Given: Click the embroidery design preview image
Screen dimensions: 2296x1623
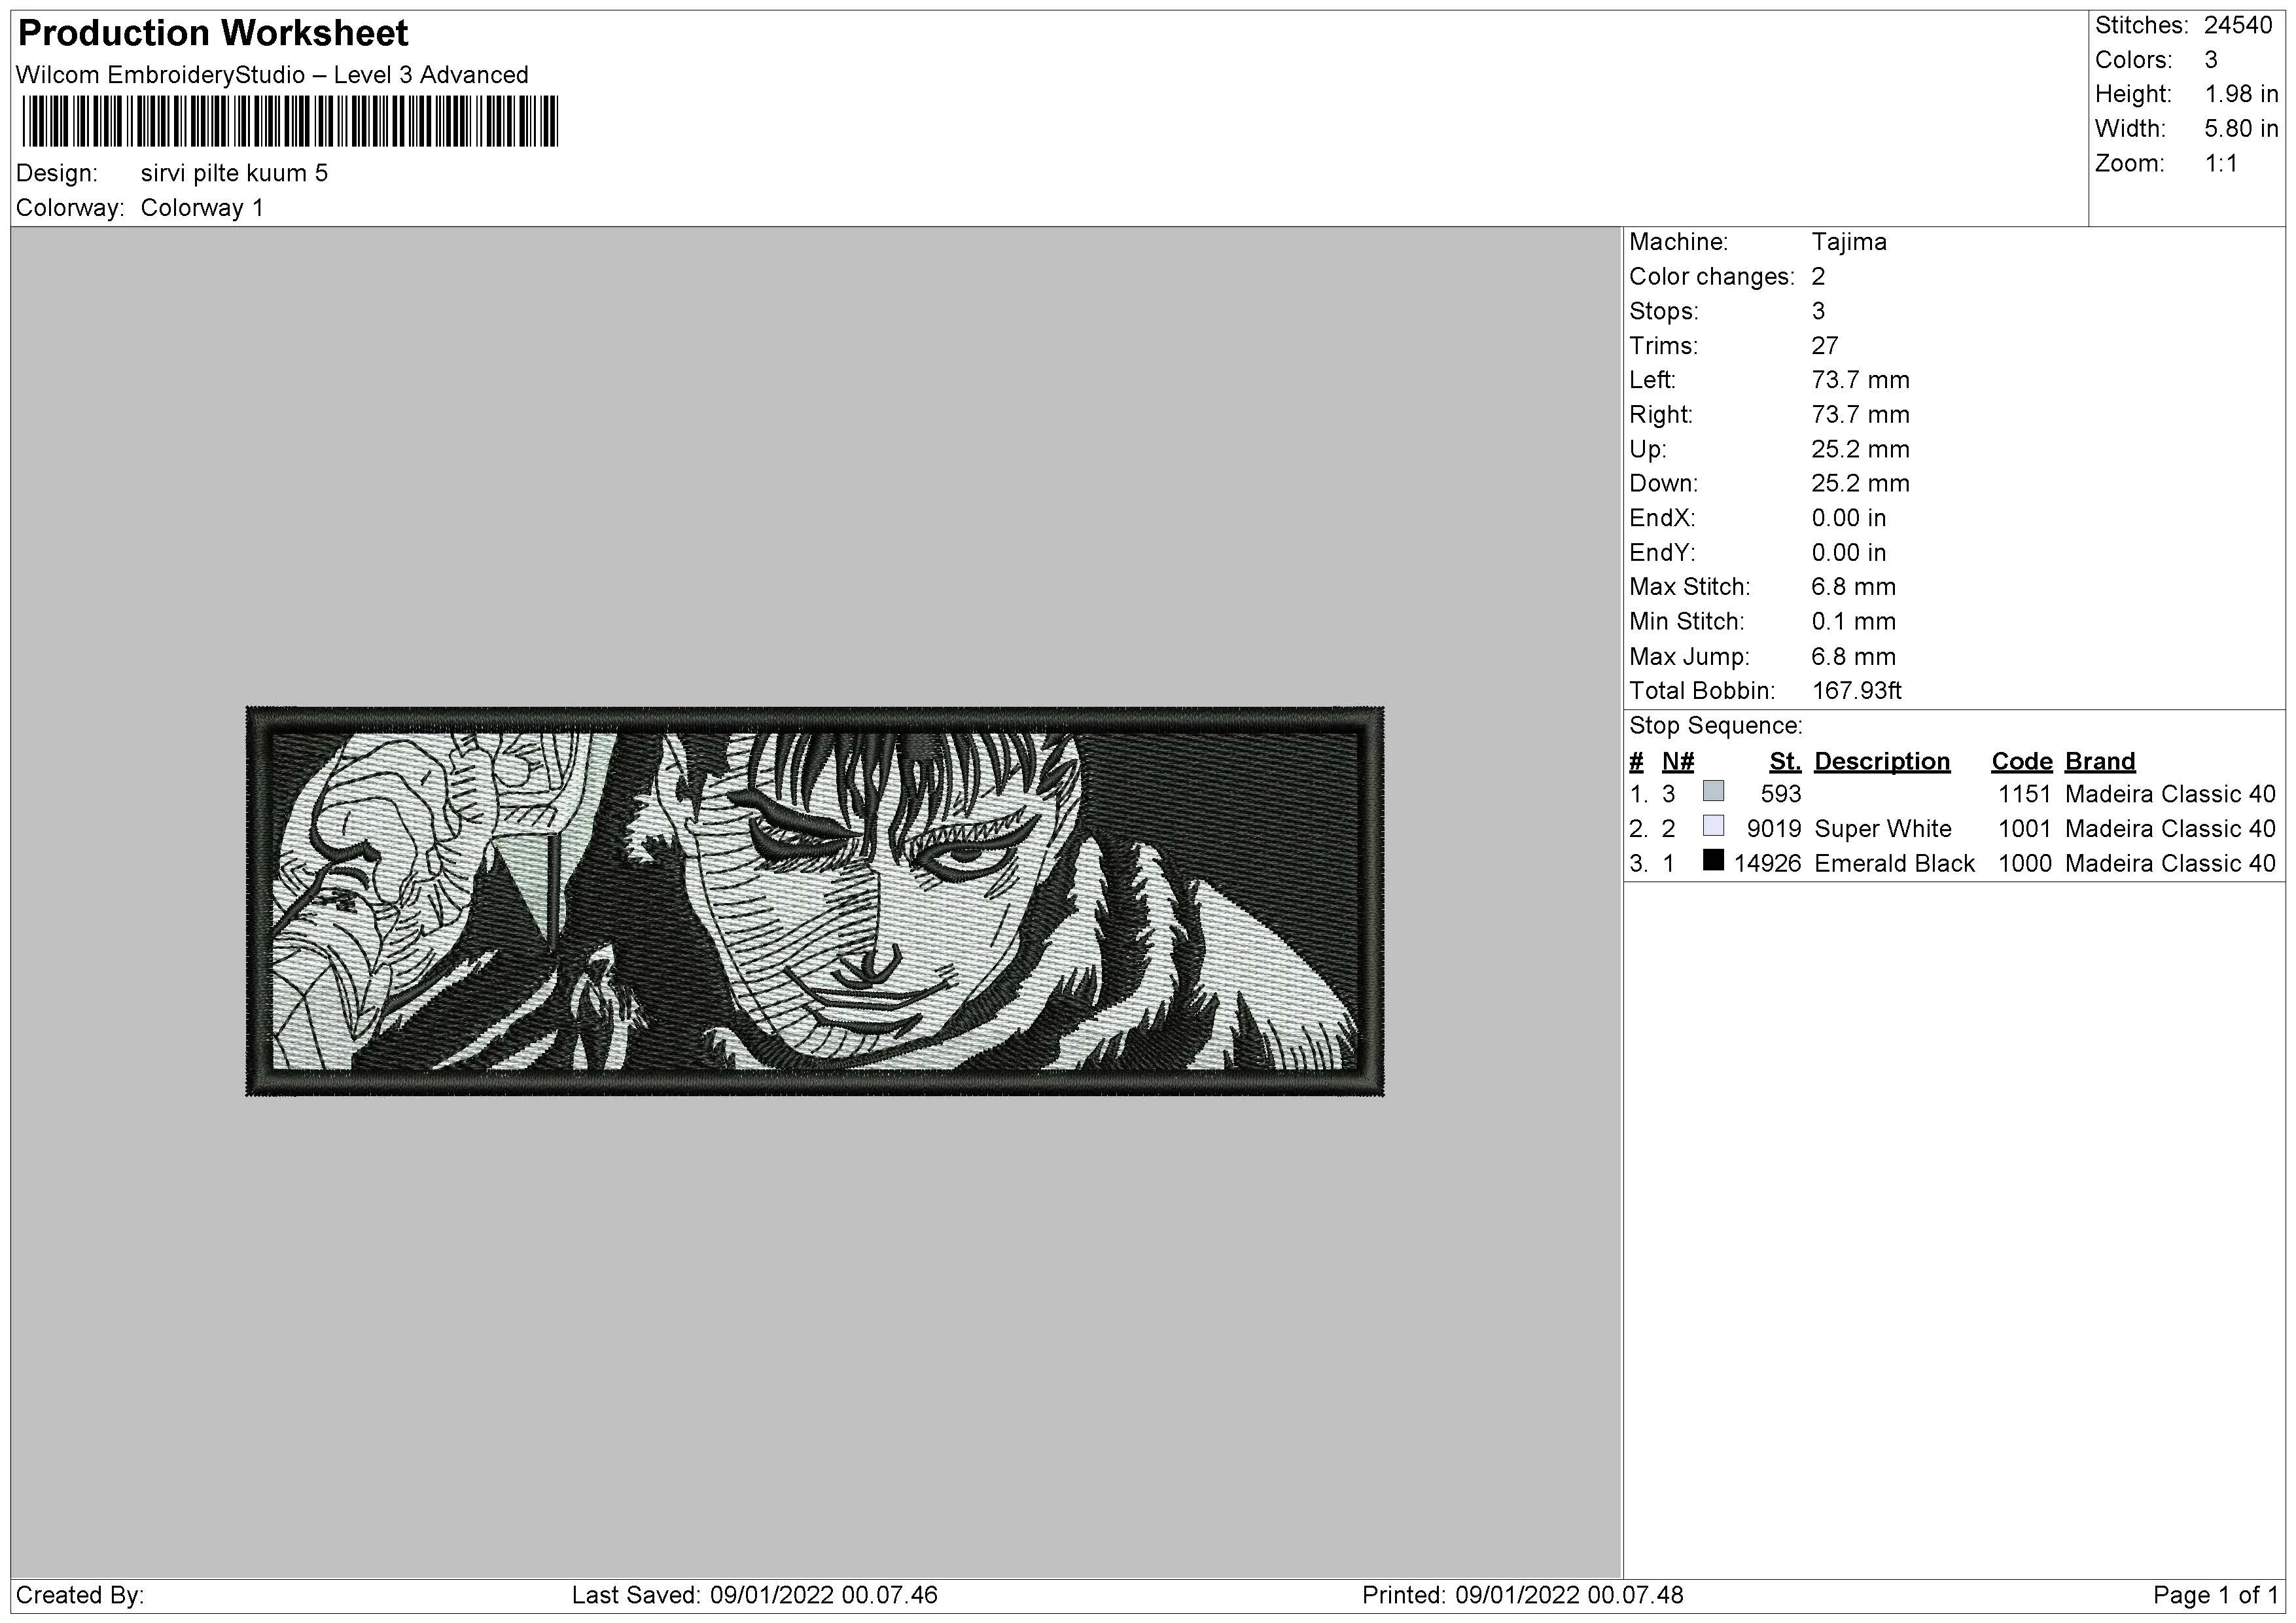Looking at the screenshot, I should pyautogui.click(x=815, y=901).
